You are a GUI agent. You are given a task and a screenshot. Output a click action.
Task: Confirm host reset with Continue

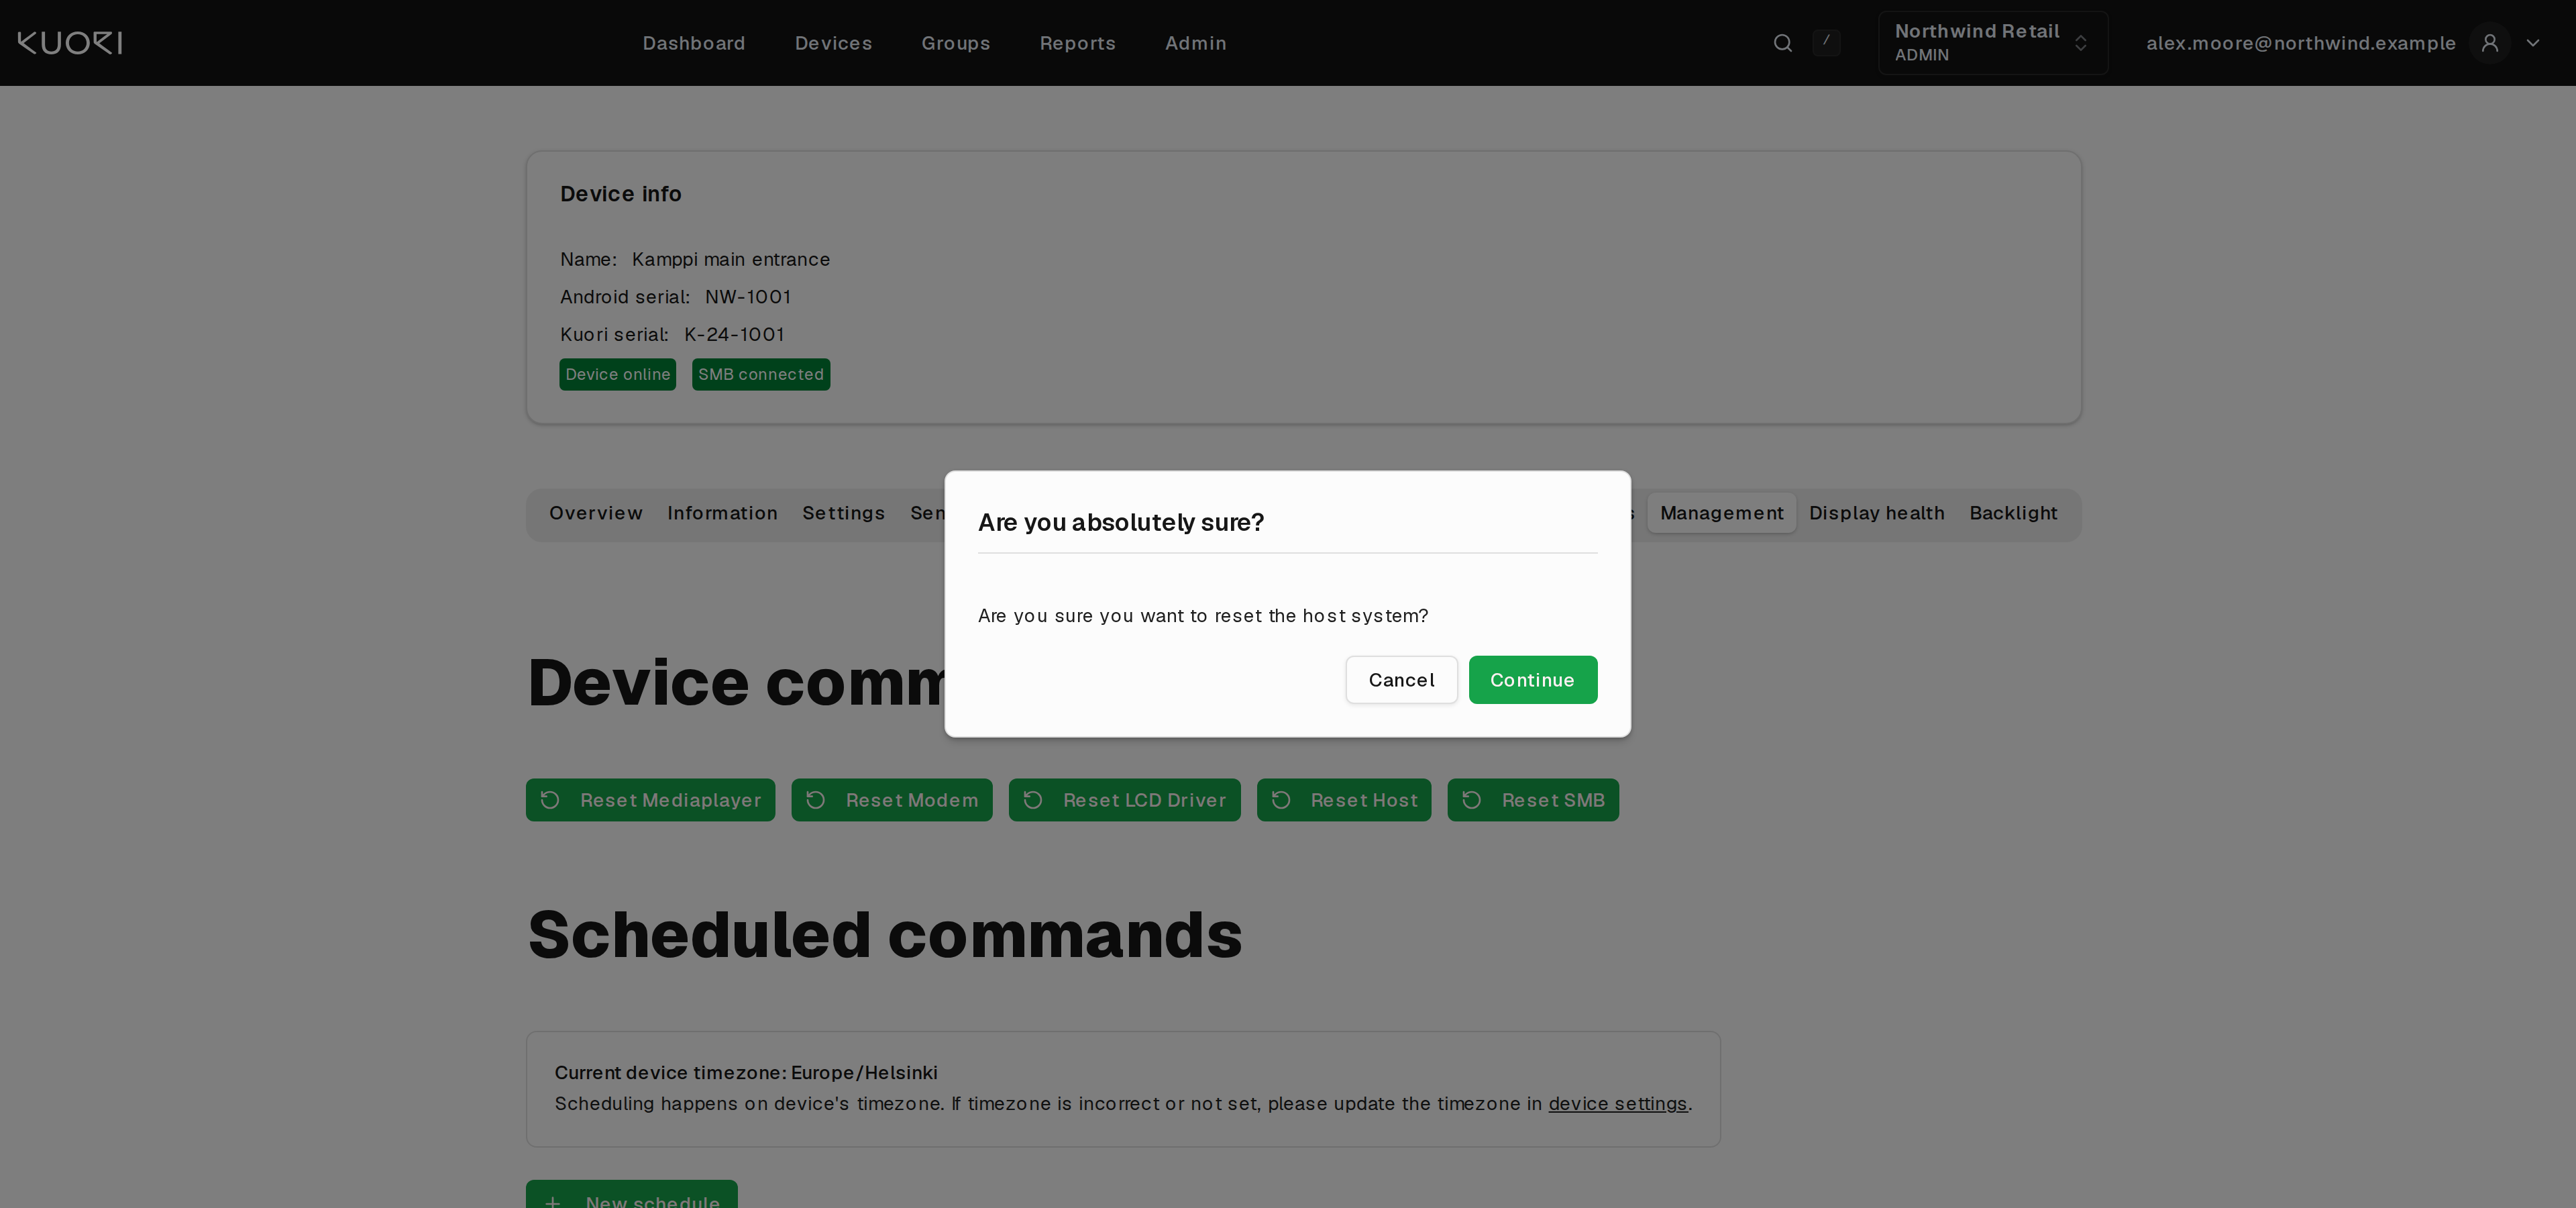pos(1532,680)
